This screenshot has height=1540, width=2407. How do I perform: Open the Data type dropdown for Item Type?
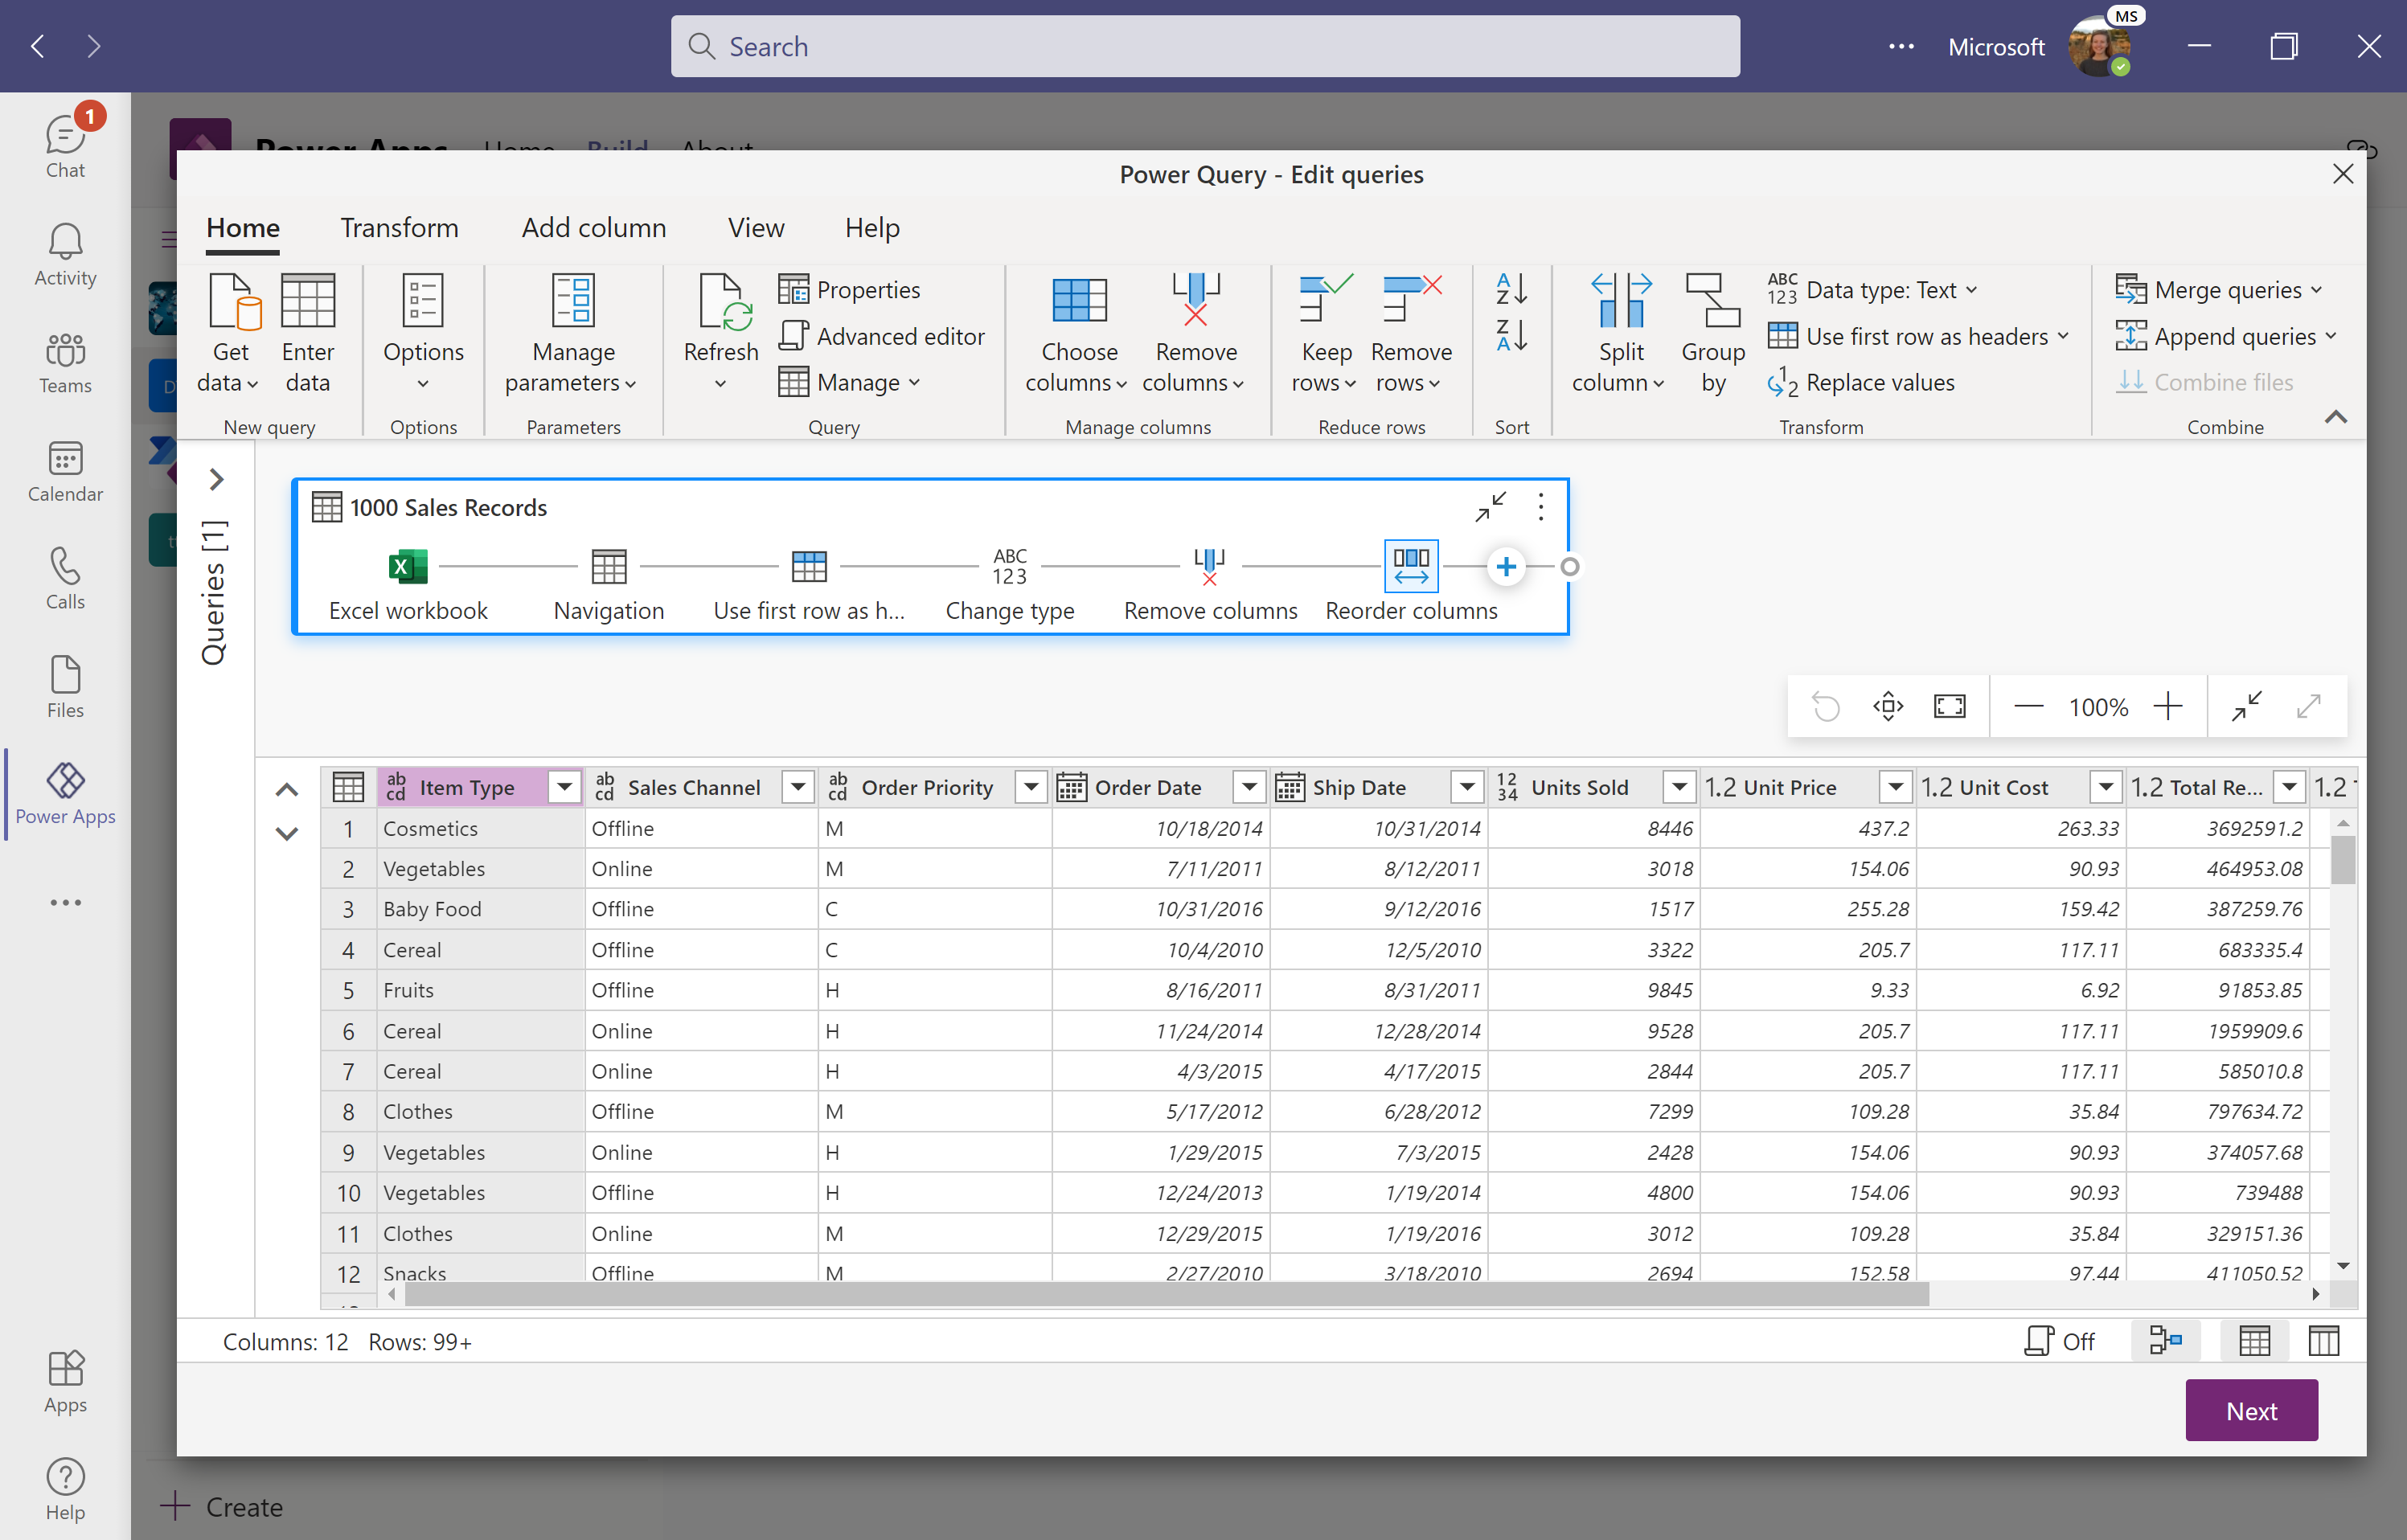click(x=395, y=786)
